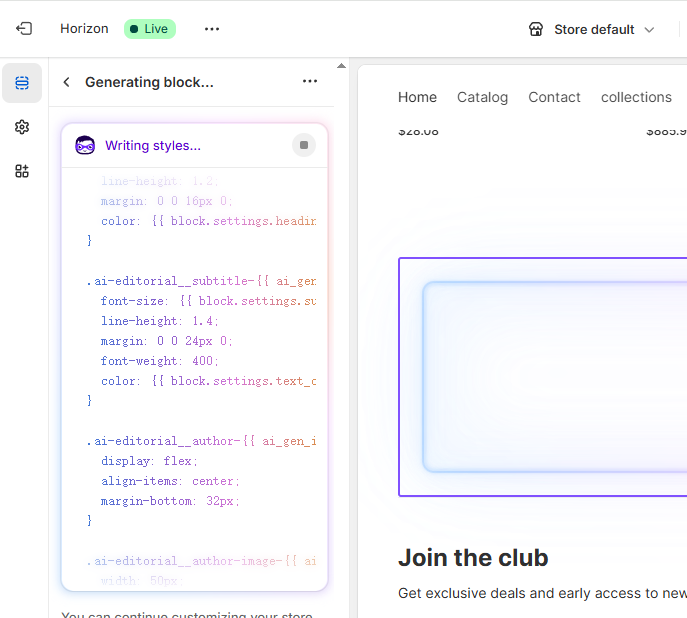Select the Join the club heading
687x618 pixels.
[473, 558]
